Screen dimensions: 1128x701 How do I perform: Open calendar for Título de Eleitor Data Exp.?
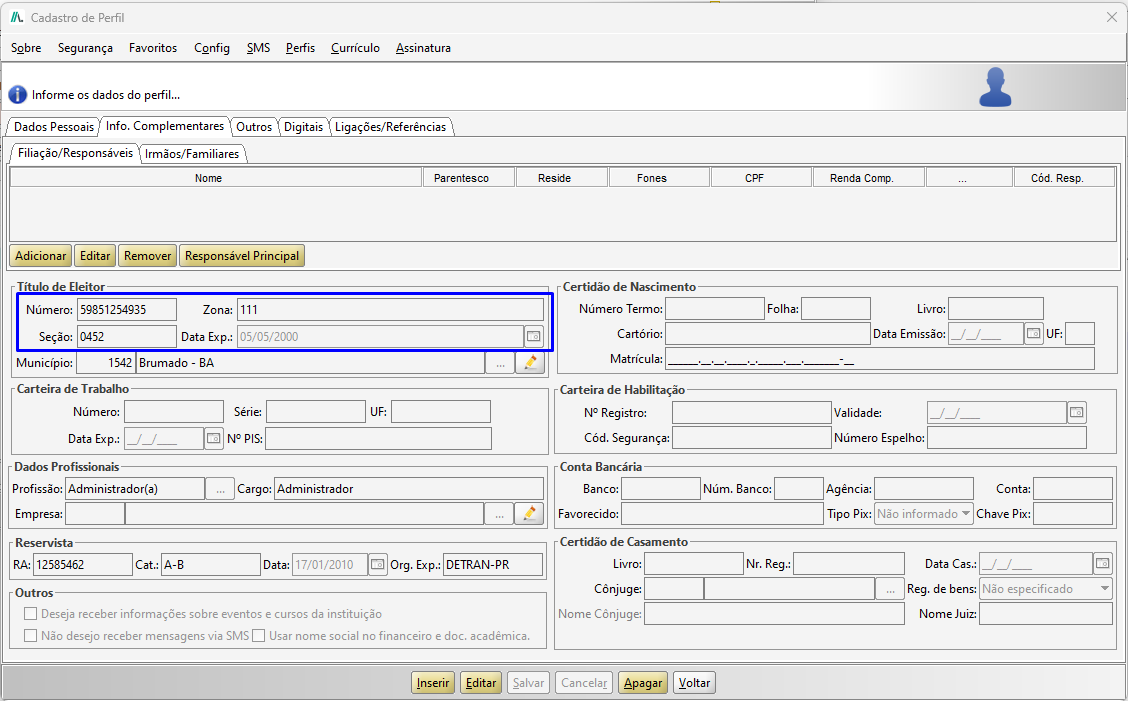[533, 336]
